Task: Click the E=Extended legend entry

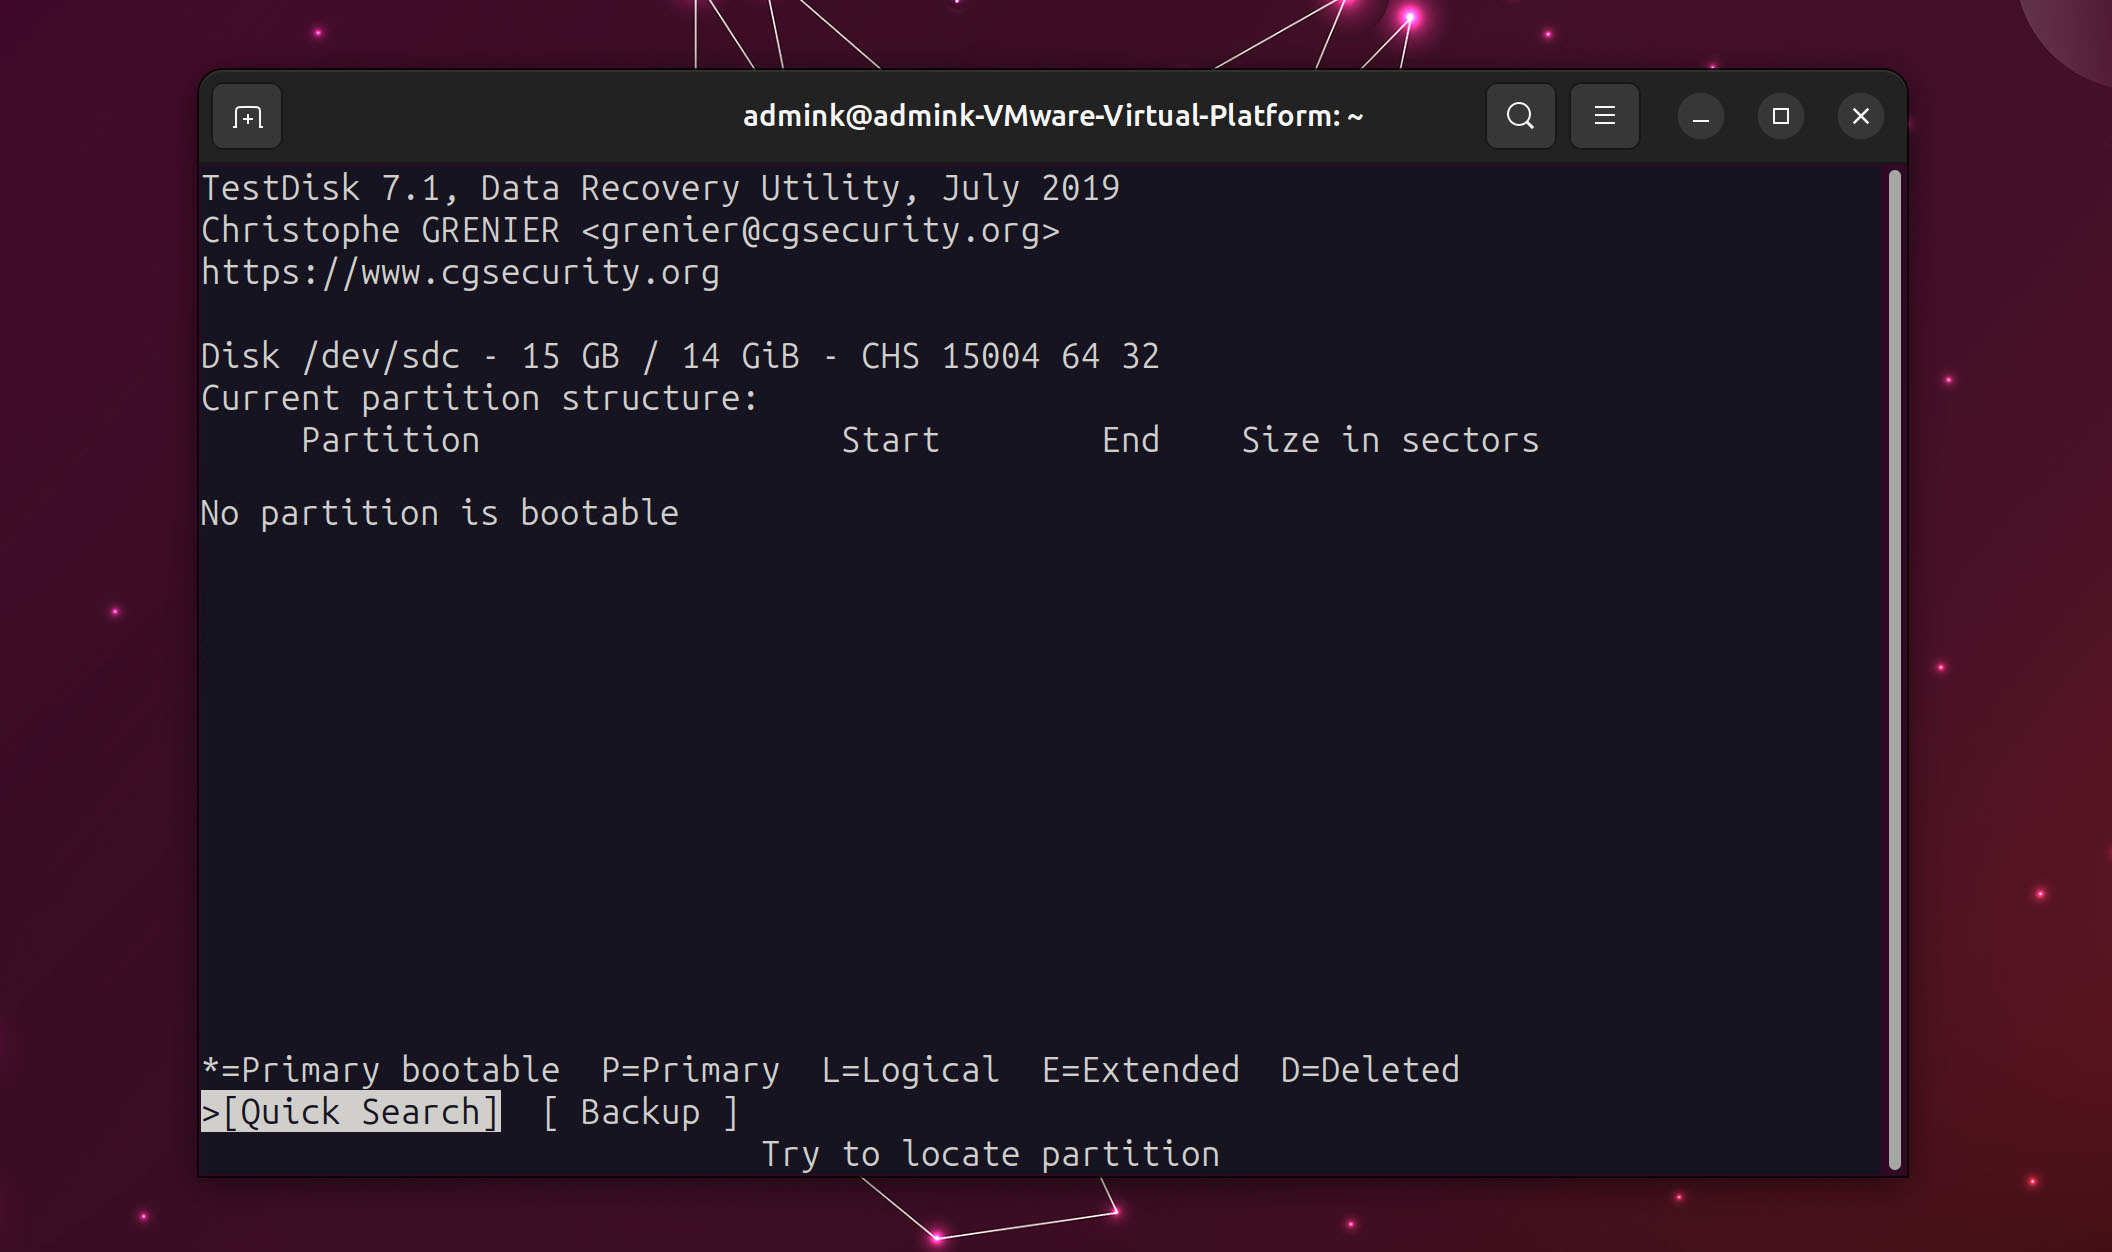Action: [1140, 1069]
